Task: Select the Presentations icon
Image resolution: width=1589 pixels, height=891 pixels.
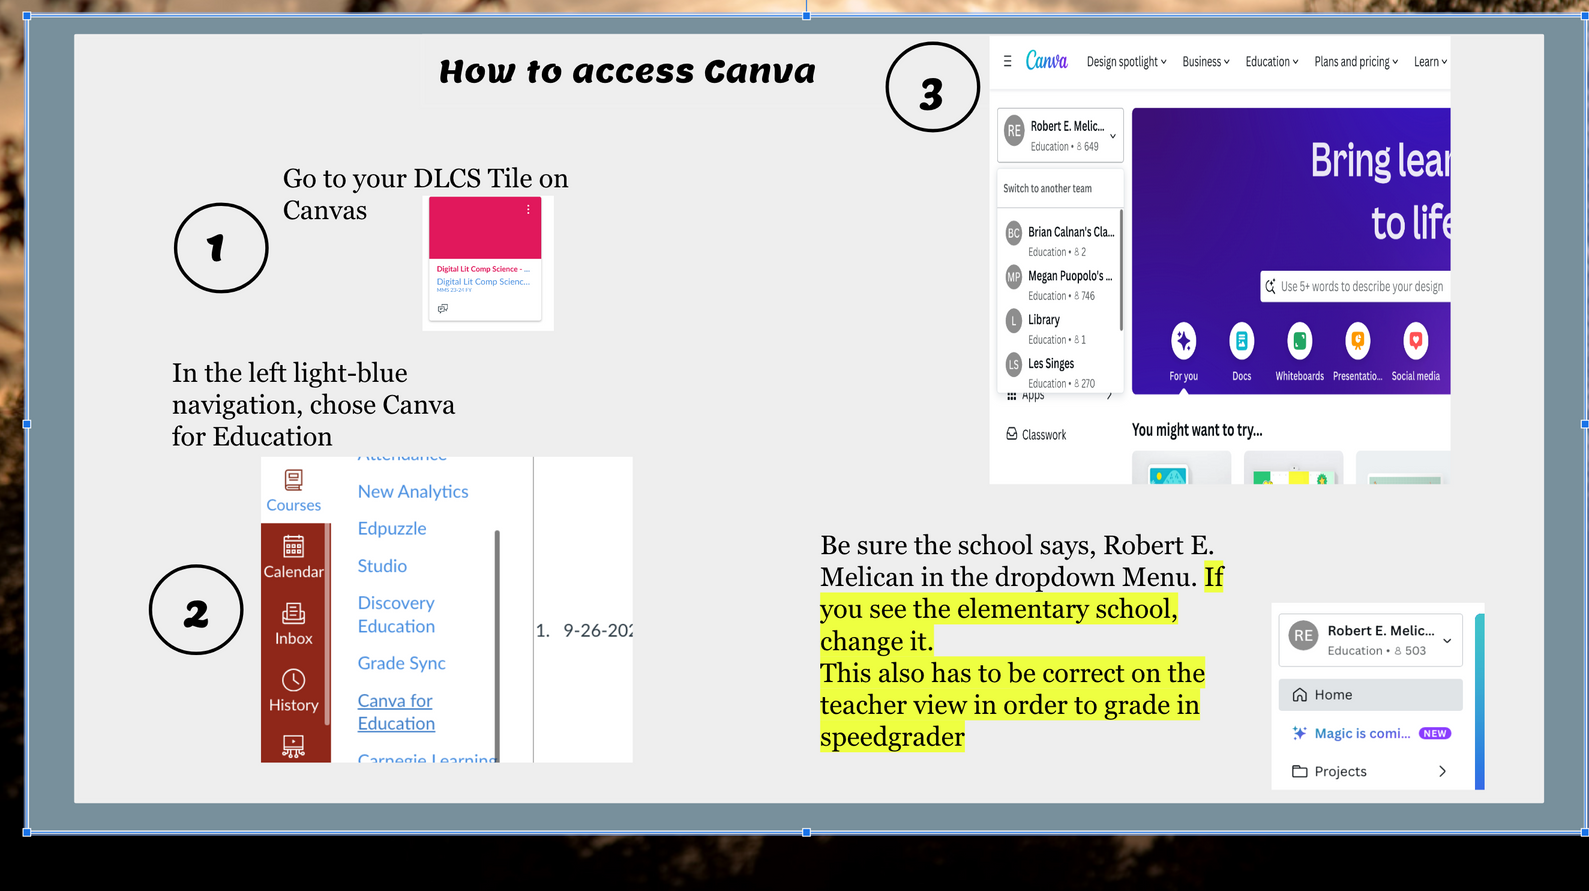Action: 1358,341
